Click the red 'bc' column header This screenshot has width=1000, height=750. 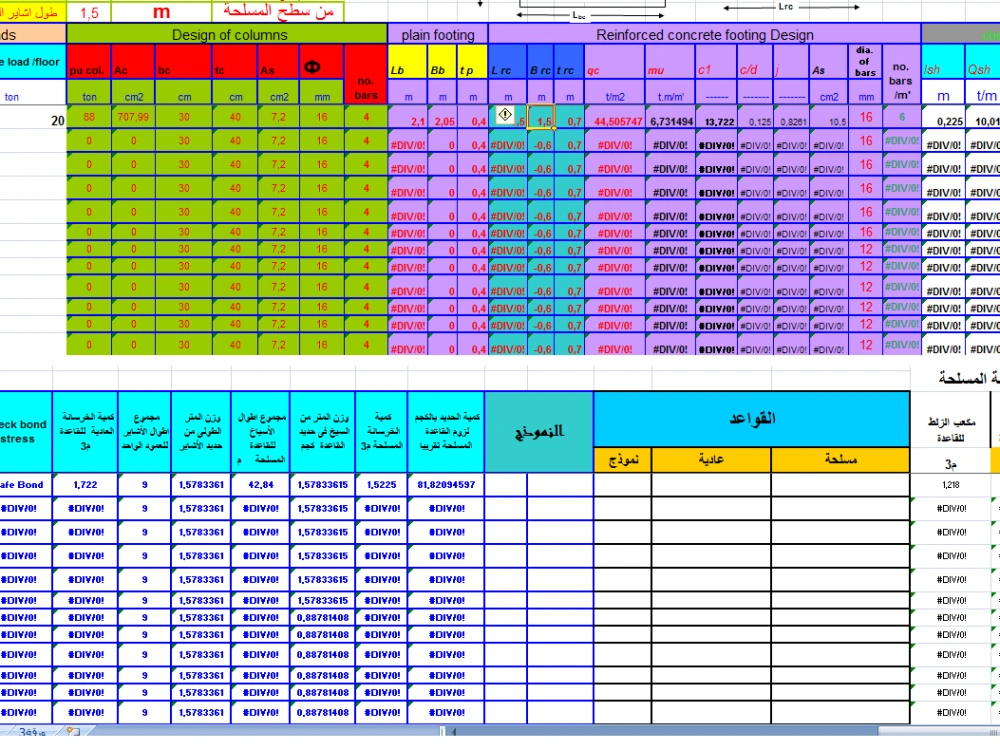pyautogui.click(x=184, y=62)
